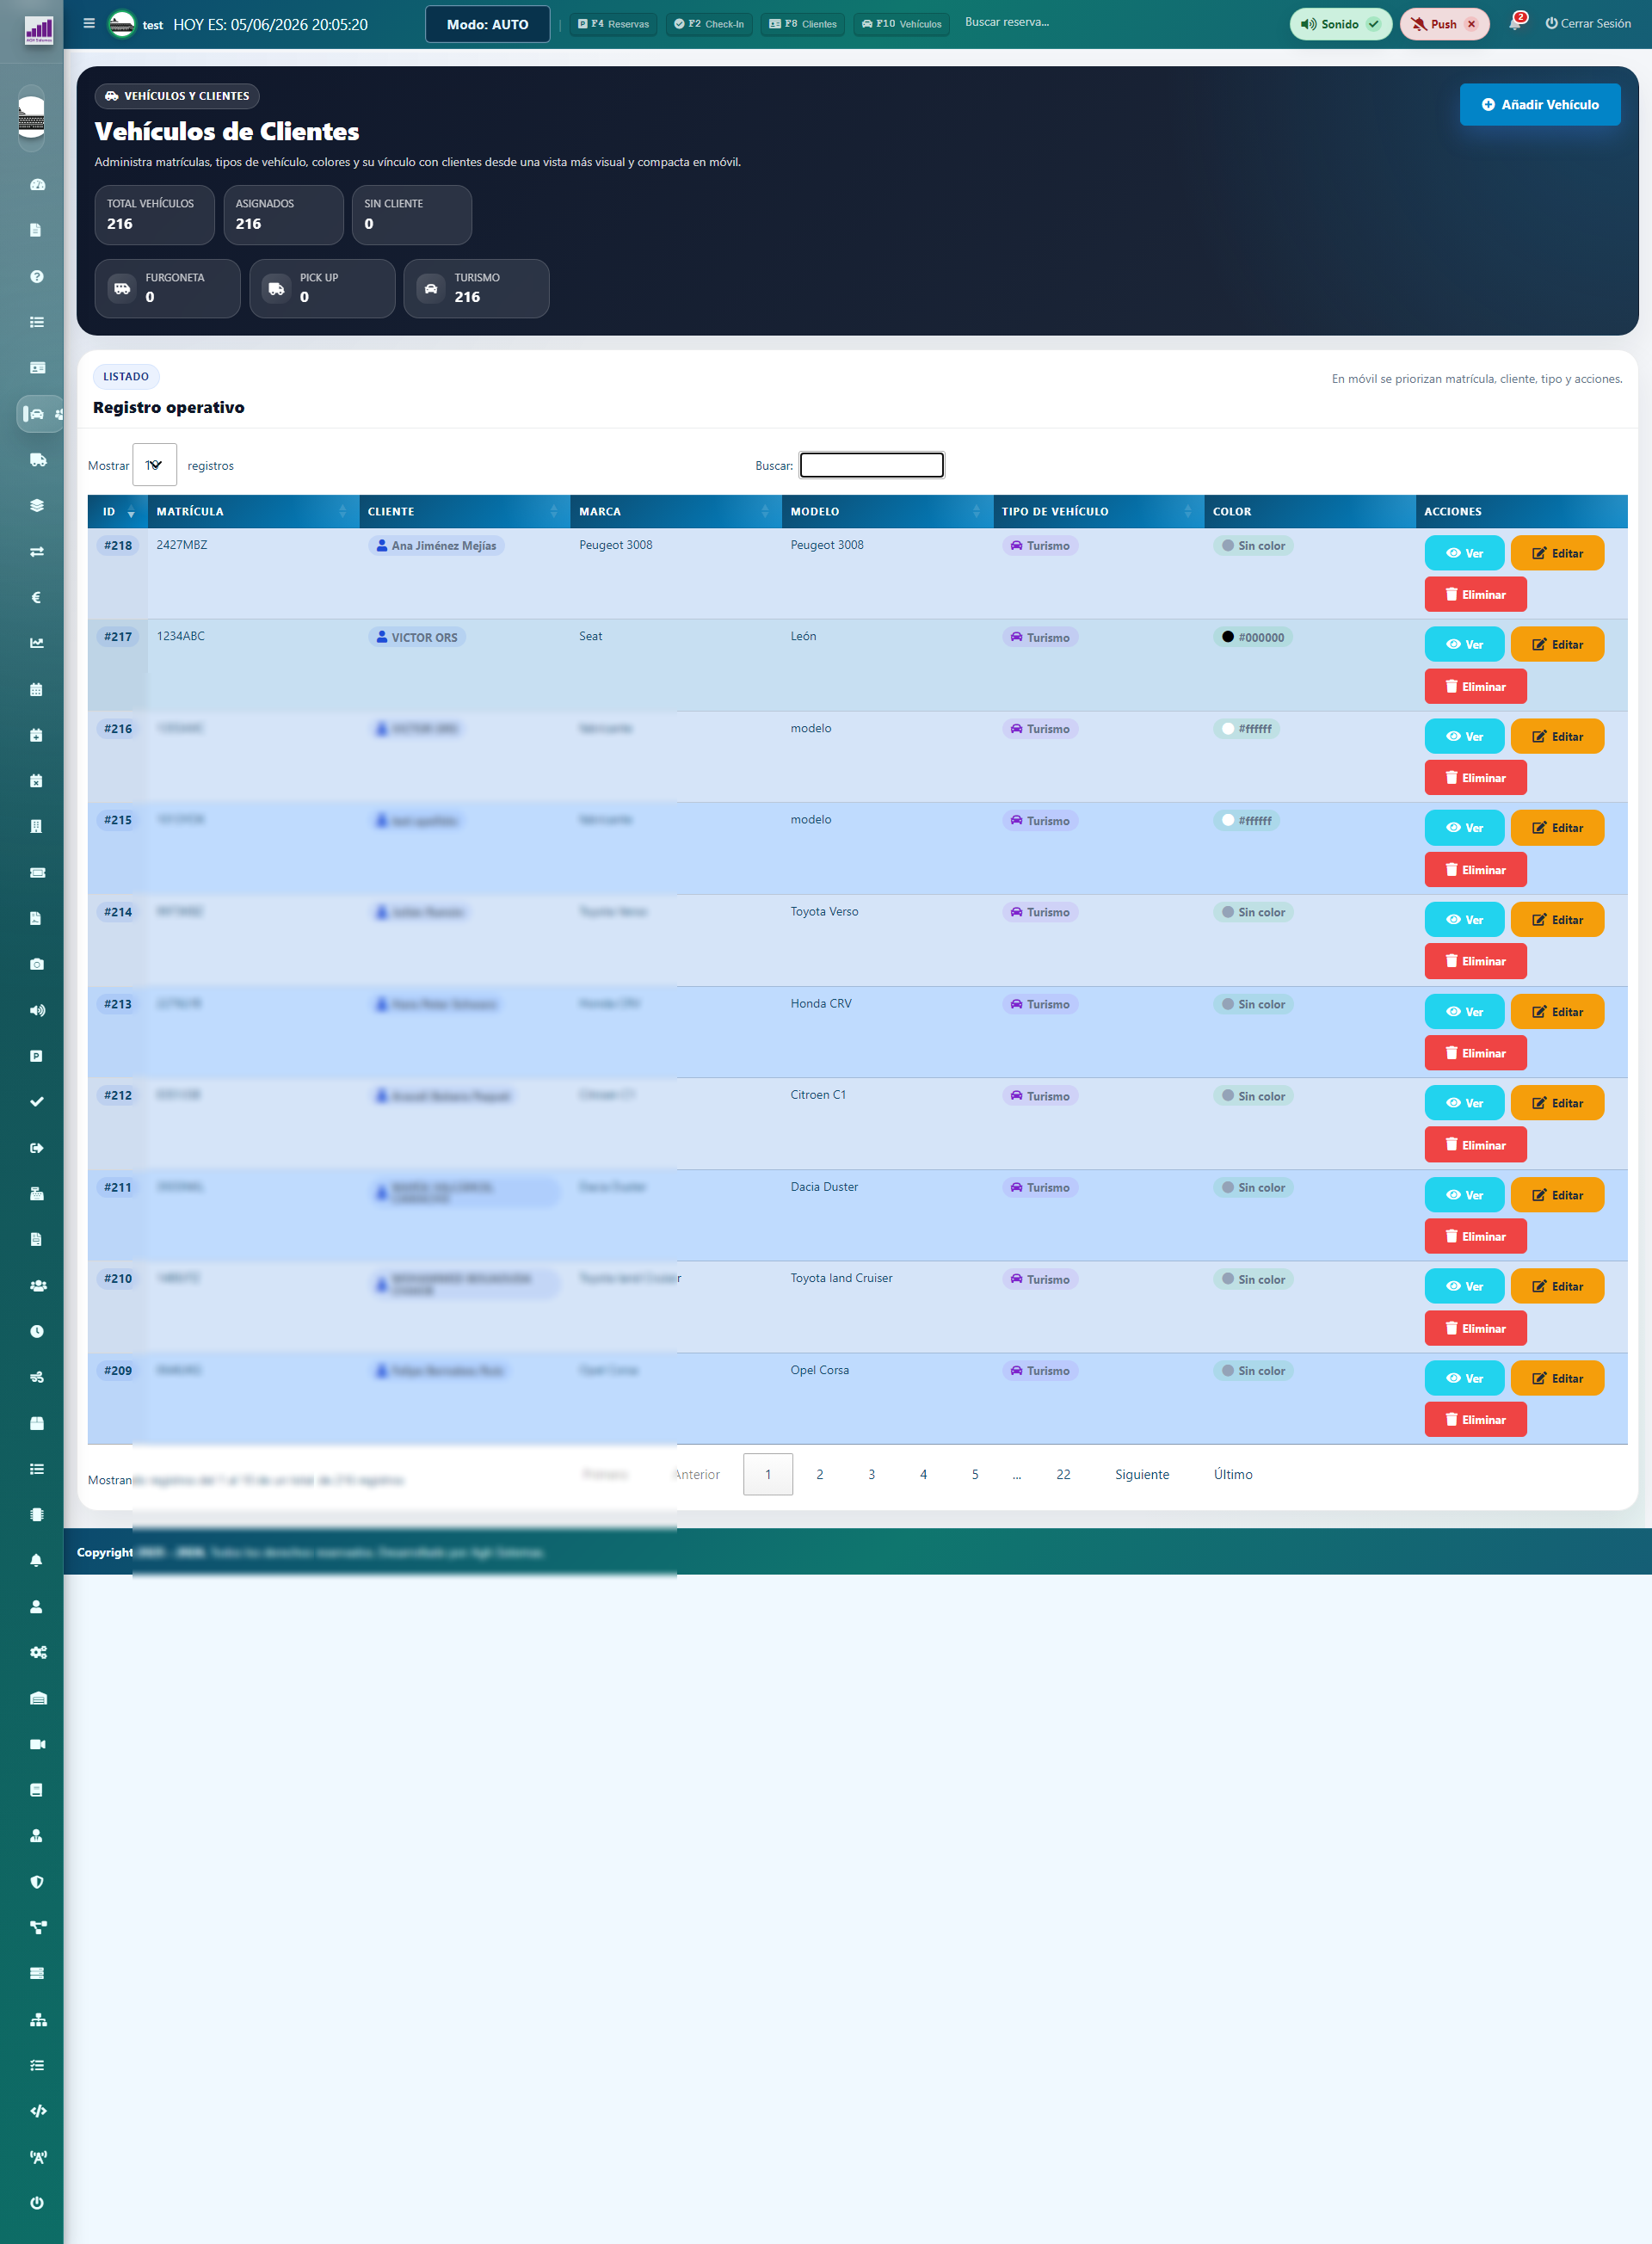Sort table by Tipo de Vehículo column

pyautogui.click(x=1098, y=511)
